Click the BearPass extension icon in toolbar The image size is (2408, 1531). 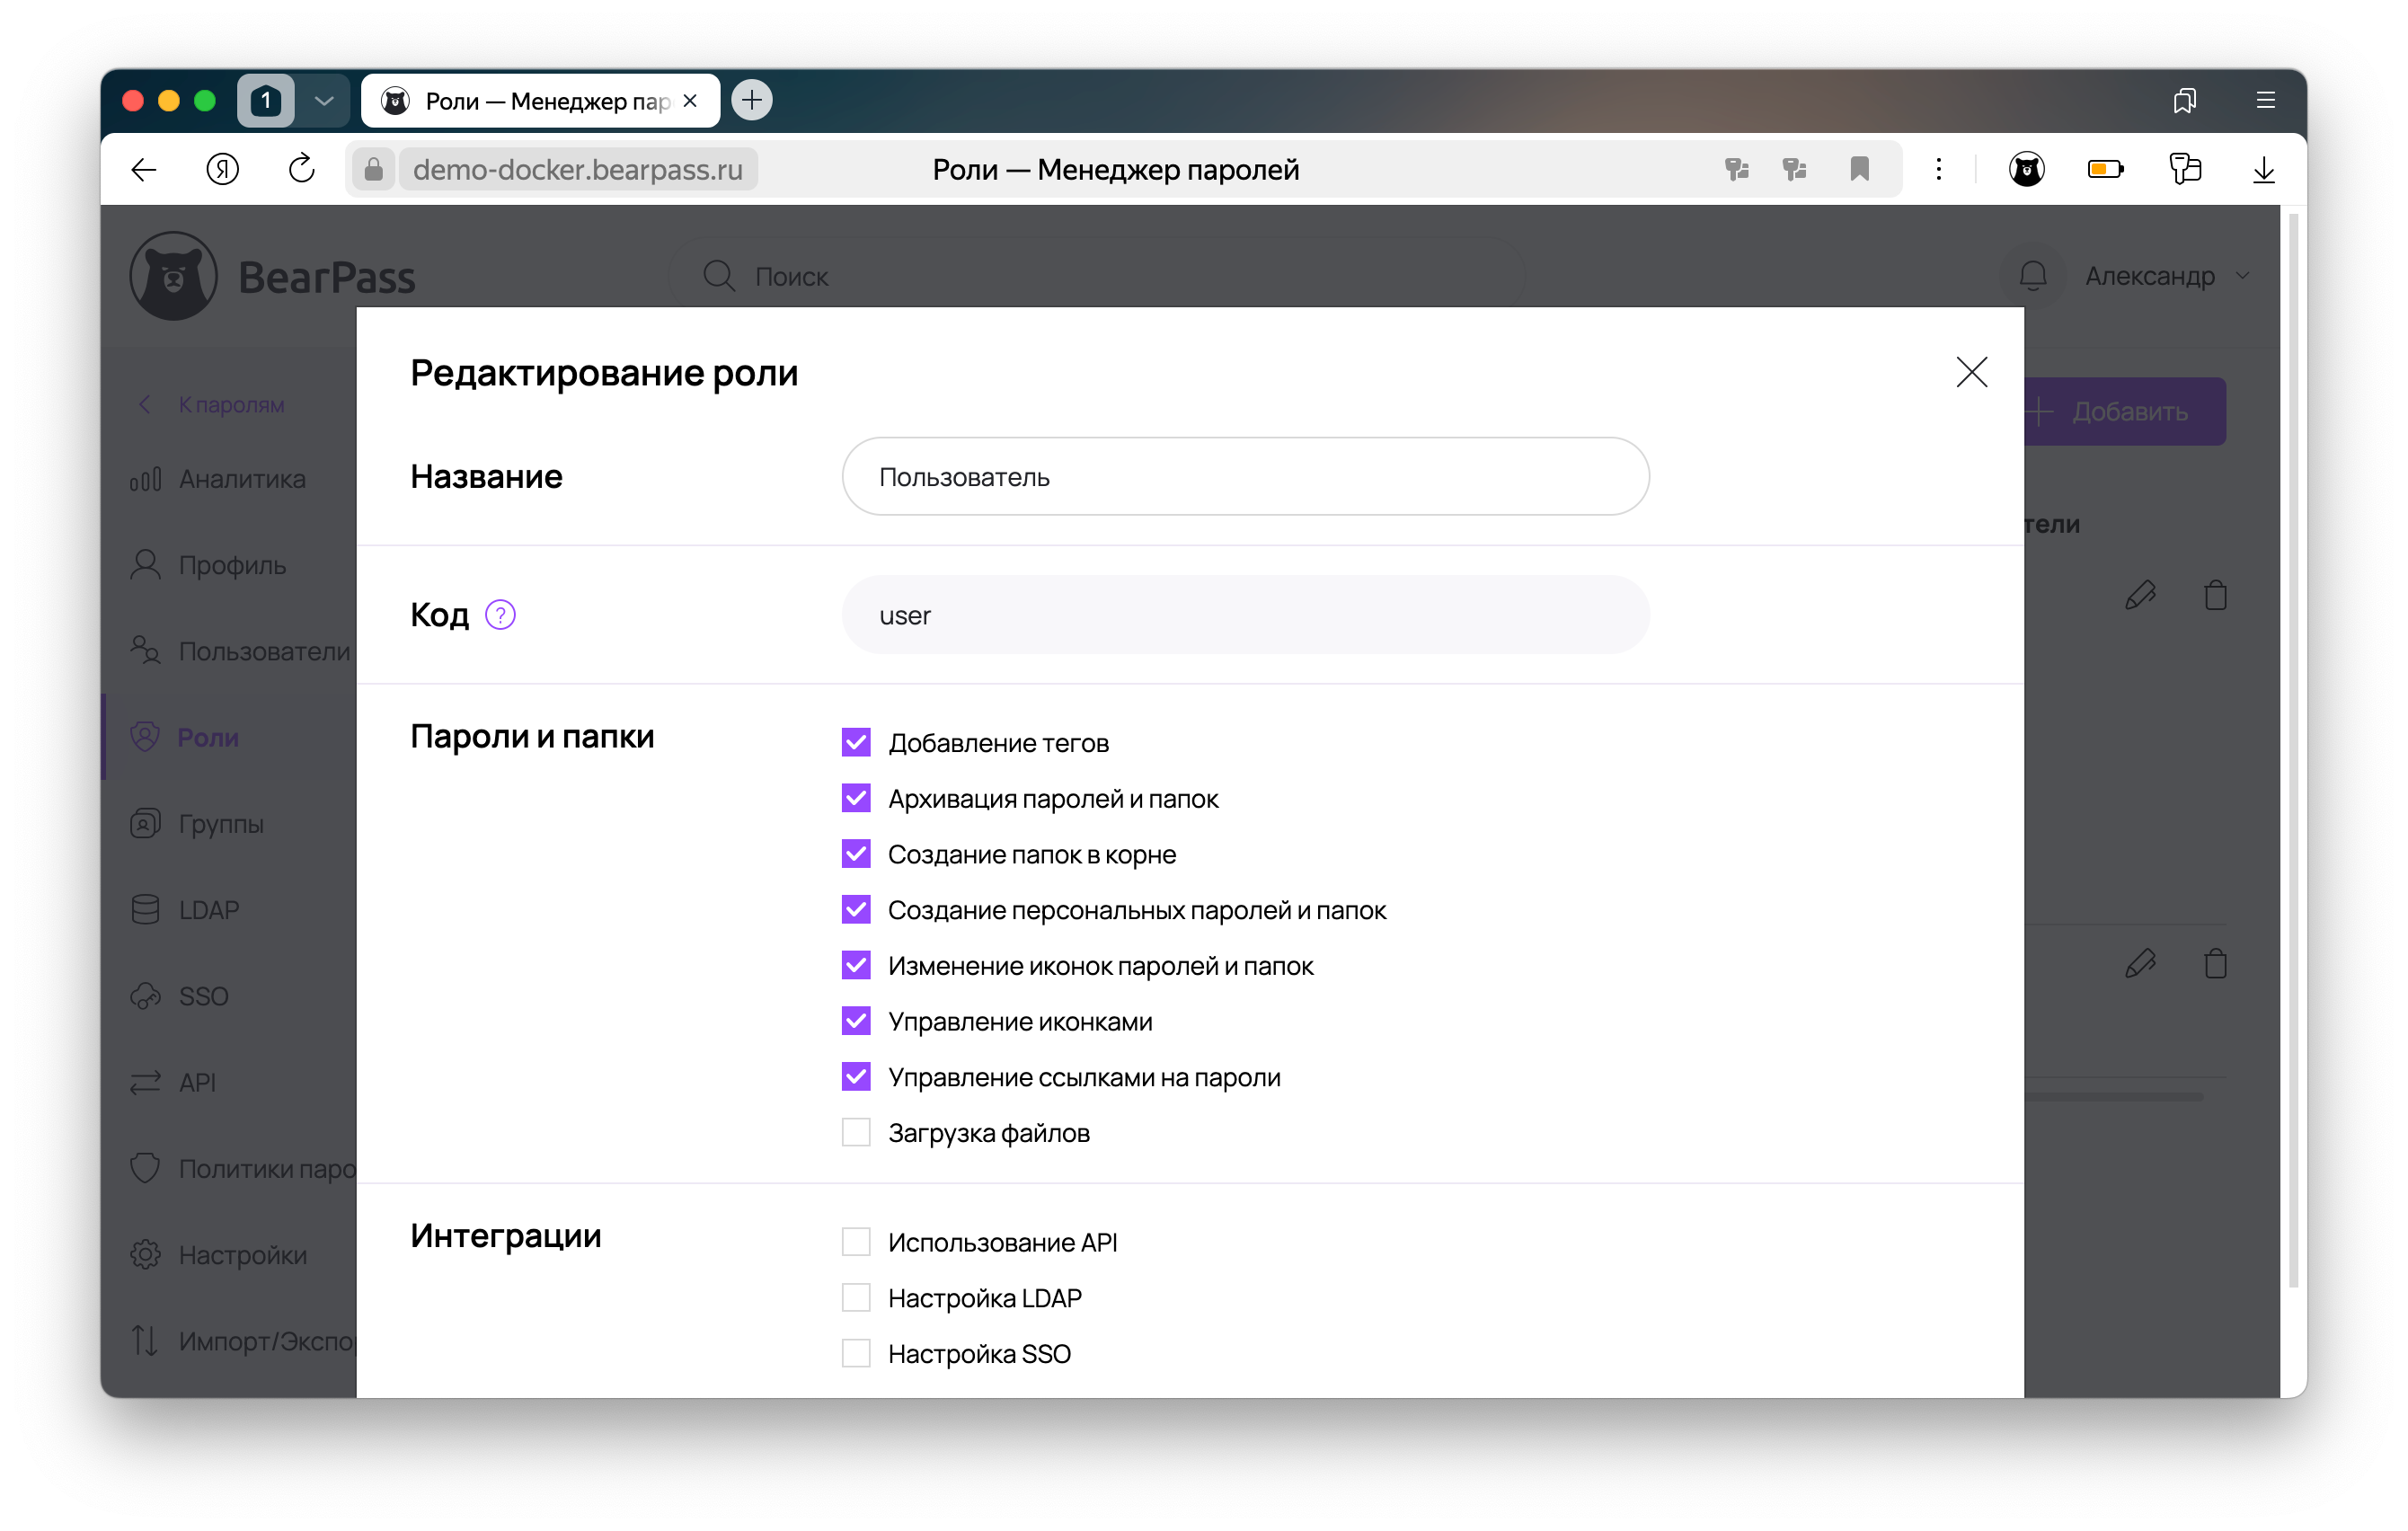2026,170
